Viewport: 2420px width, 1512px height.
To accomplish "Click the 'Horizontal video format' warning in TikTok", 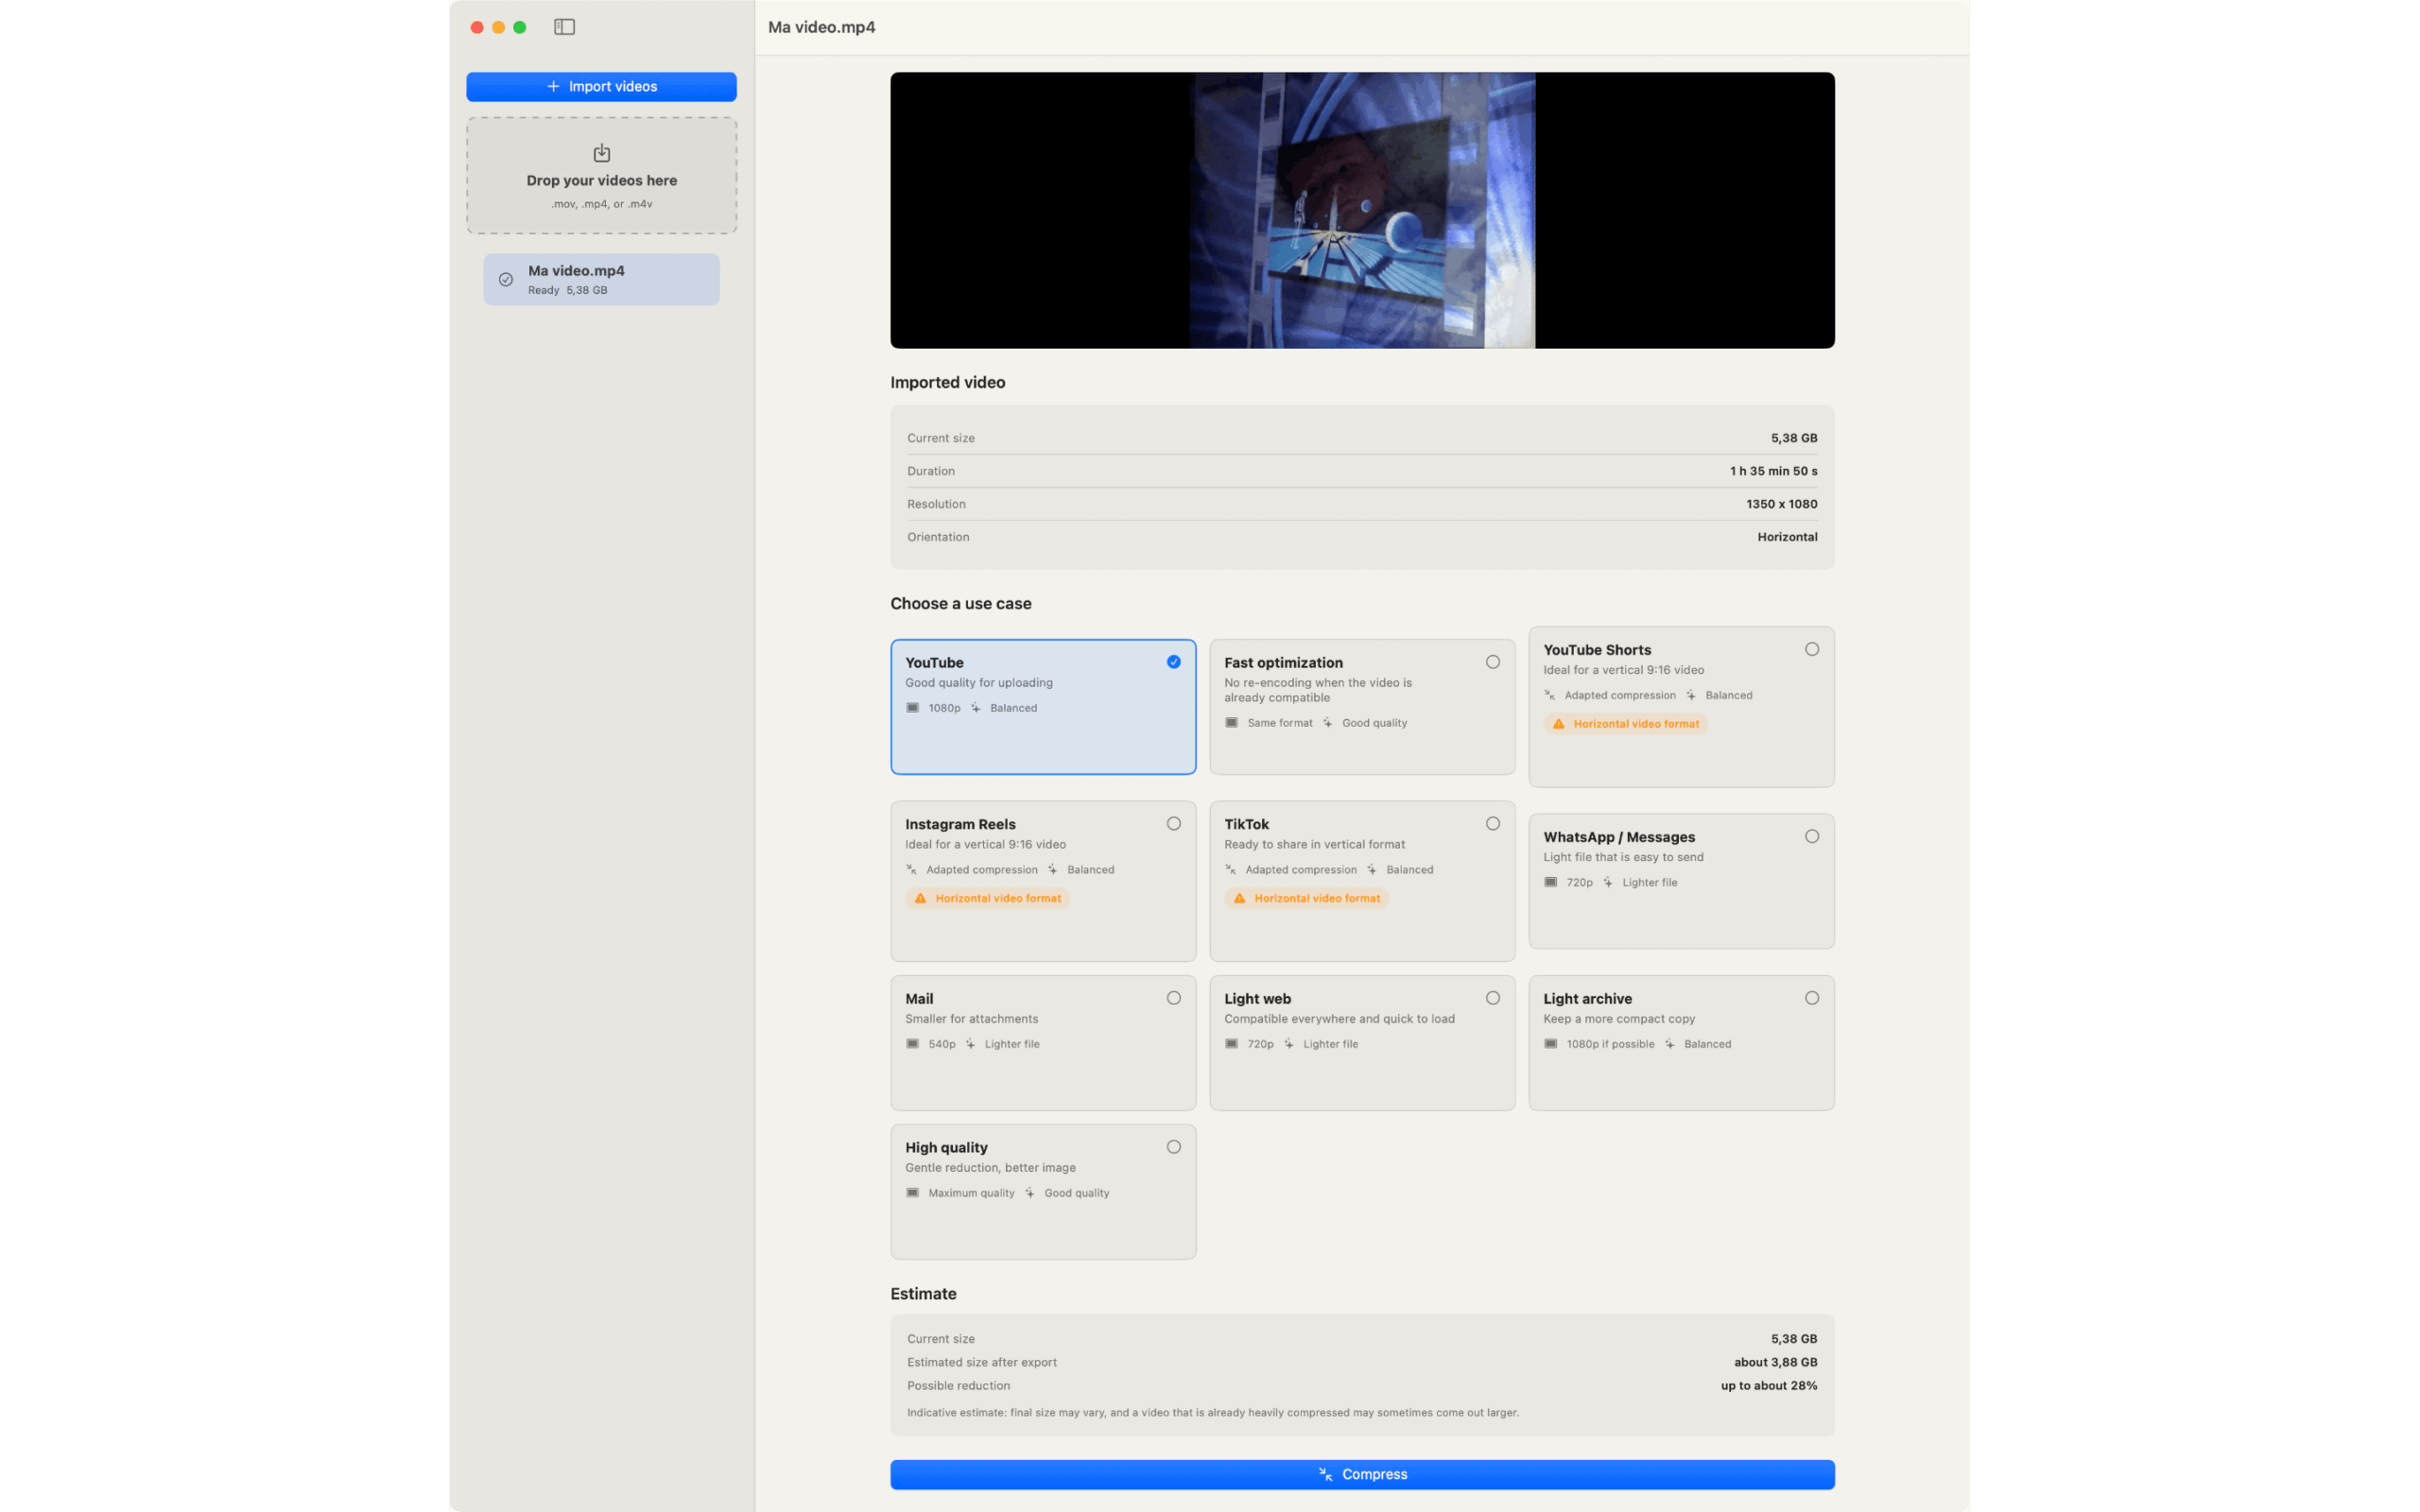I will [x=1307, y=898].
